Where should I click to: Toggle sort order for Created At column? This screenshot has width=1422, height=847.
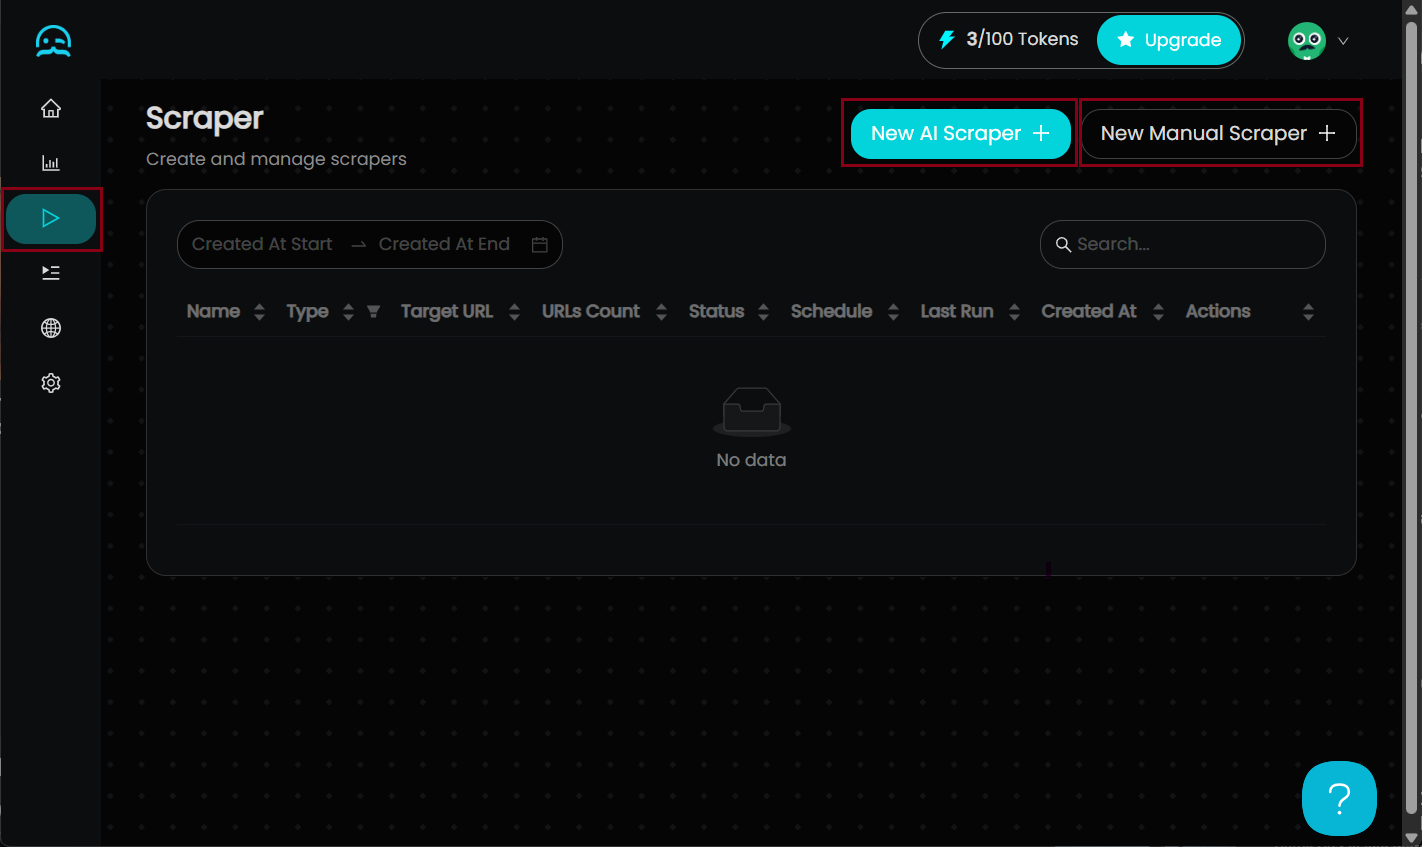click(1157, 311)
